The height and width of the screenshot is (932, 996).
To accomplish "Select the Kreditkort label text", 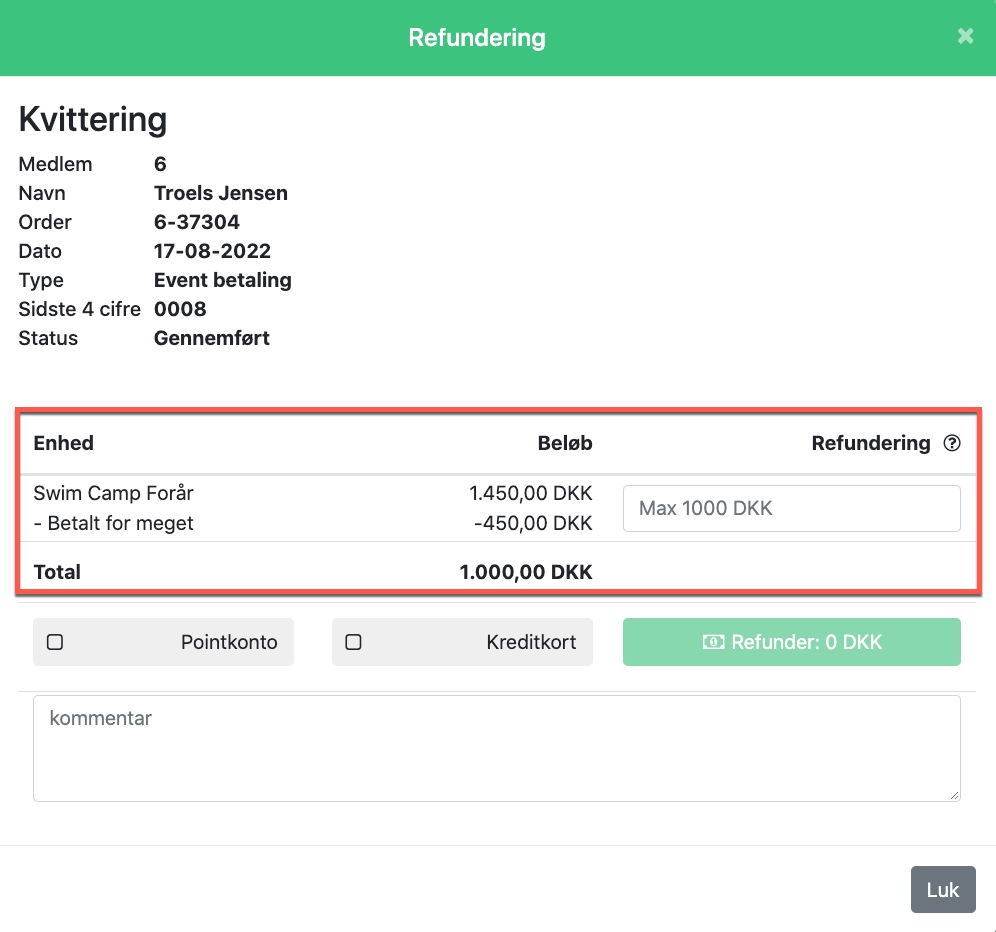I will pyautogui.click(x=531, y=642).
